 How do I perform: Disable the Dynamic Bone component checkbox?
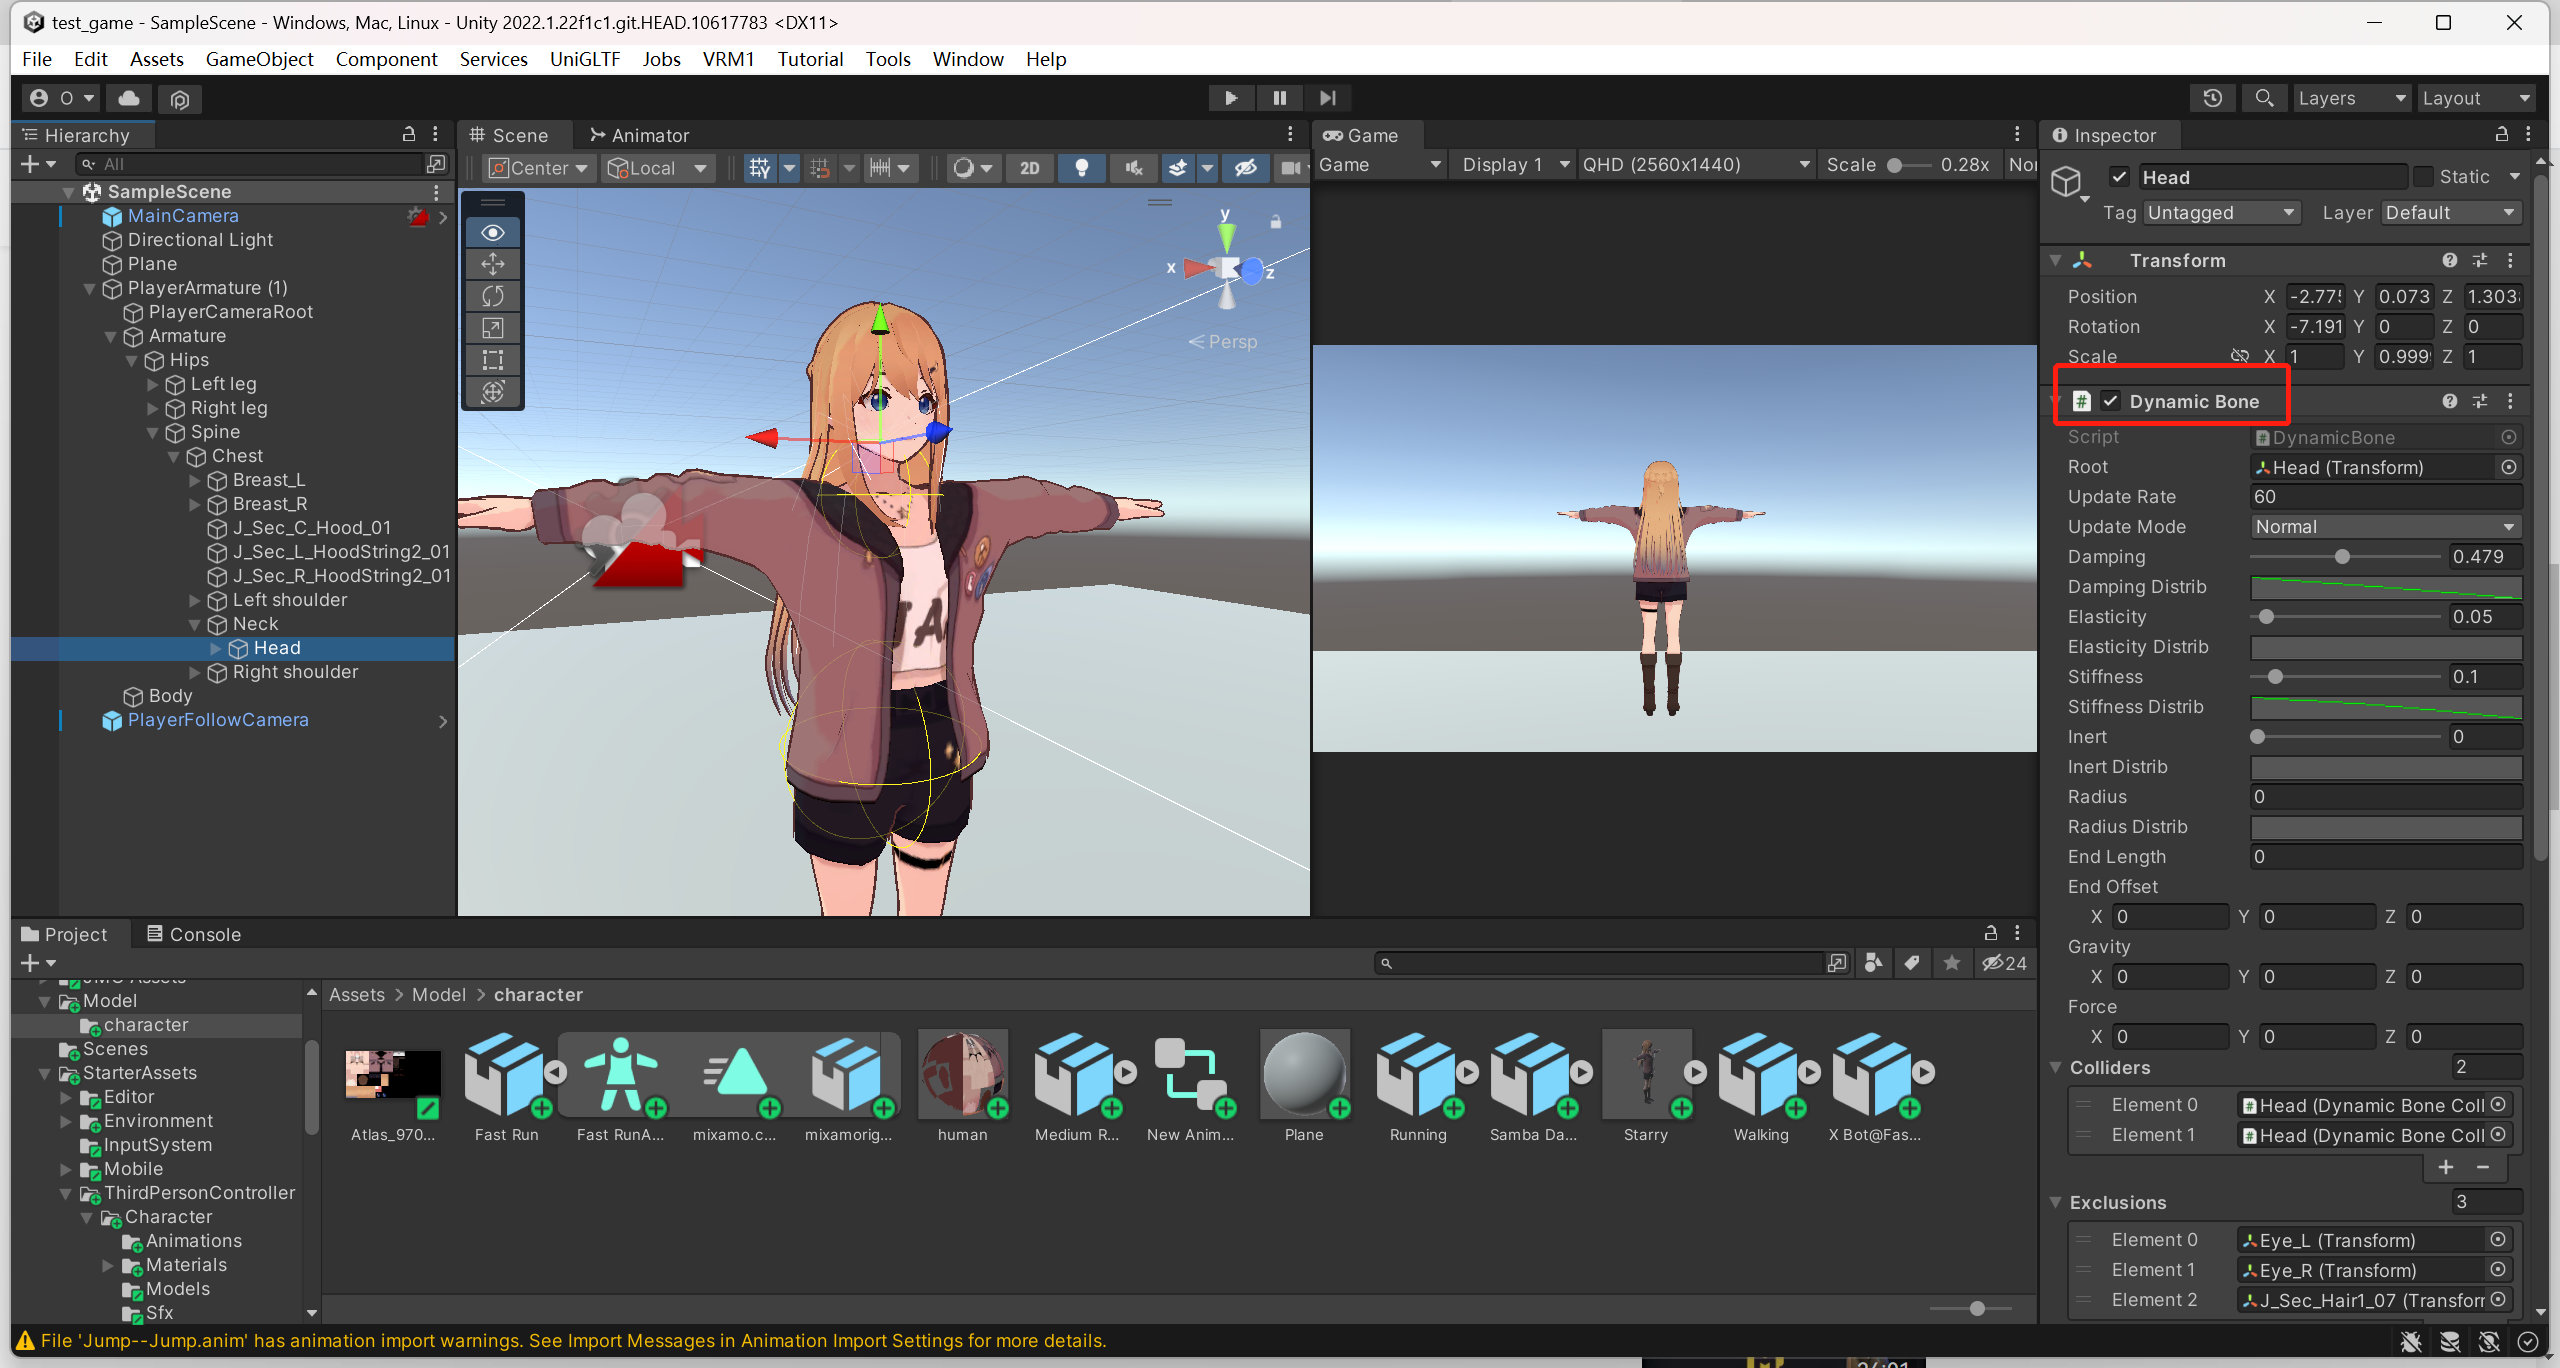point(2112,400)
